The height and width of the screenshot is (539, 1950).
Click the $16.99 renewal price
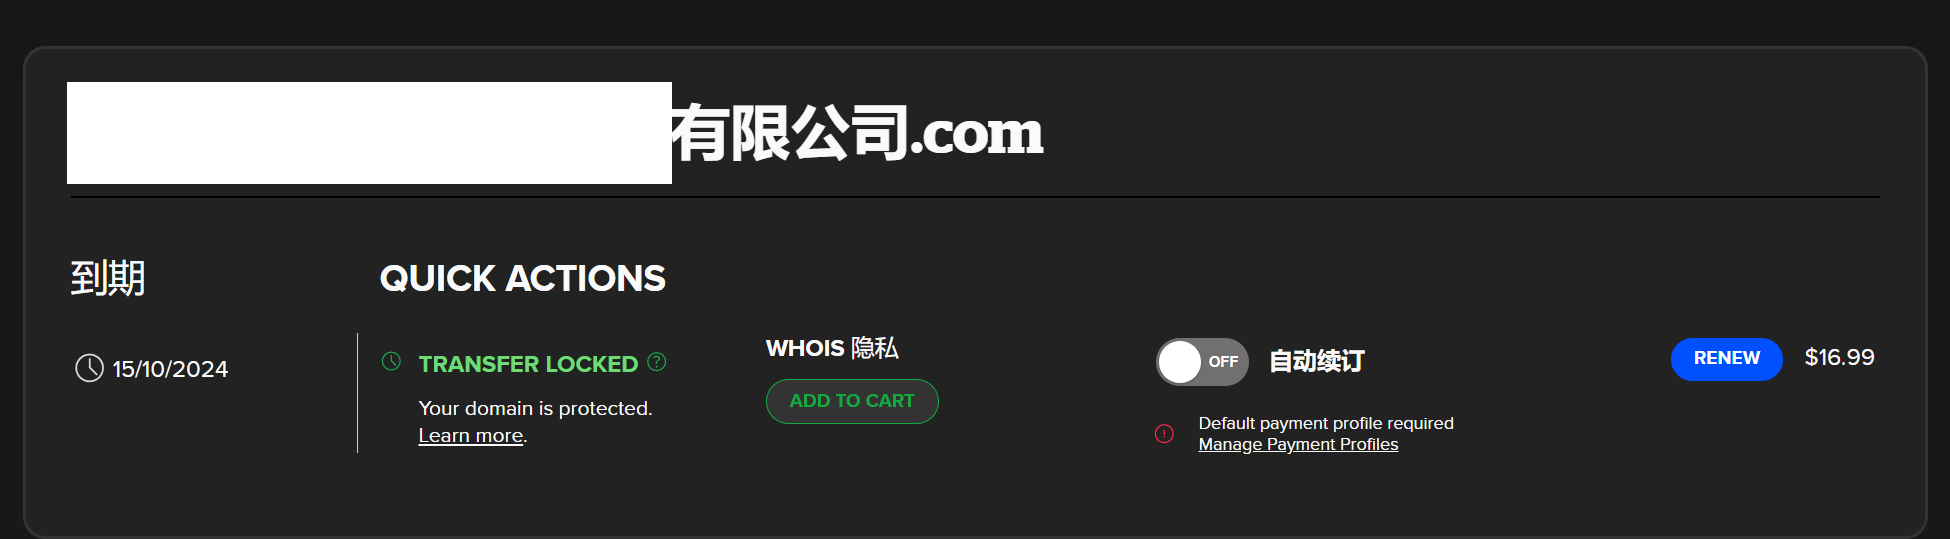tap(1839, 358)
